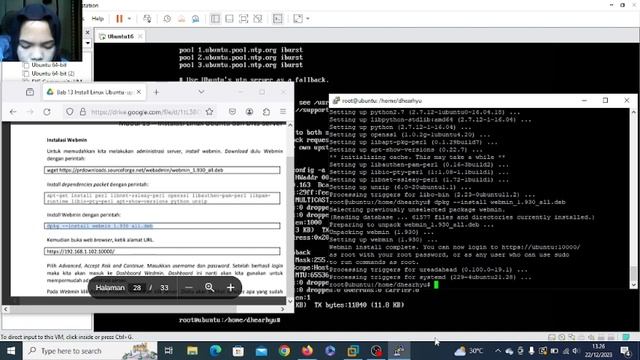Viewport: 640px width, 360px height.
Task: Click the Send Ctrl+Alt+Del toolbar icon
Action: (147, 19)
